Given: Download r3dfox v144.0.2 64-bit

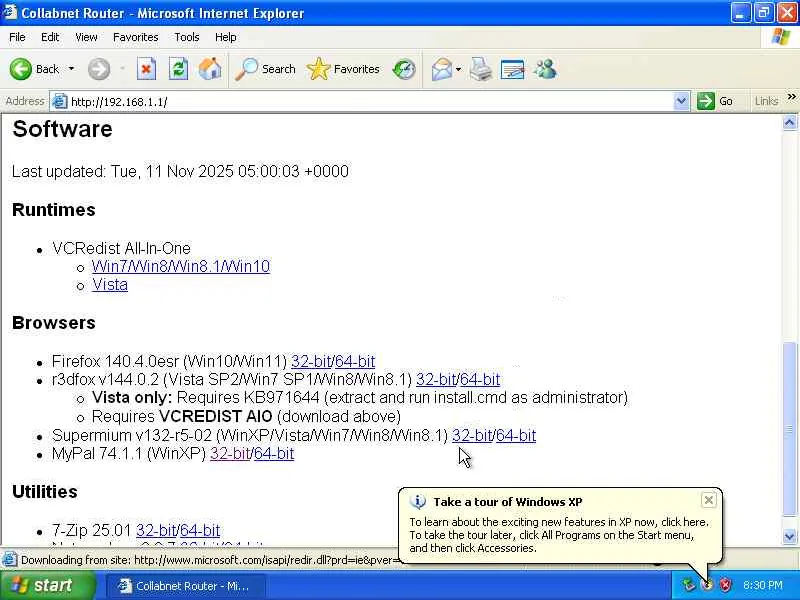Looking at the screenshot, I should pos(480,380).
